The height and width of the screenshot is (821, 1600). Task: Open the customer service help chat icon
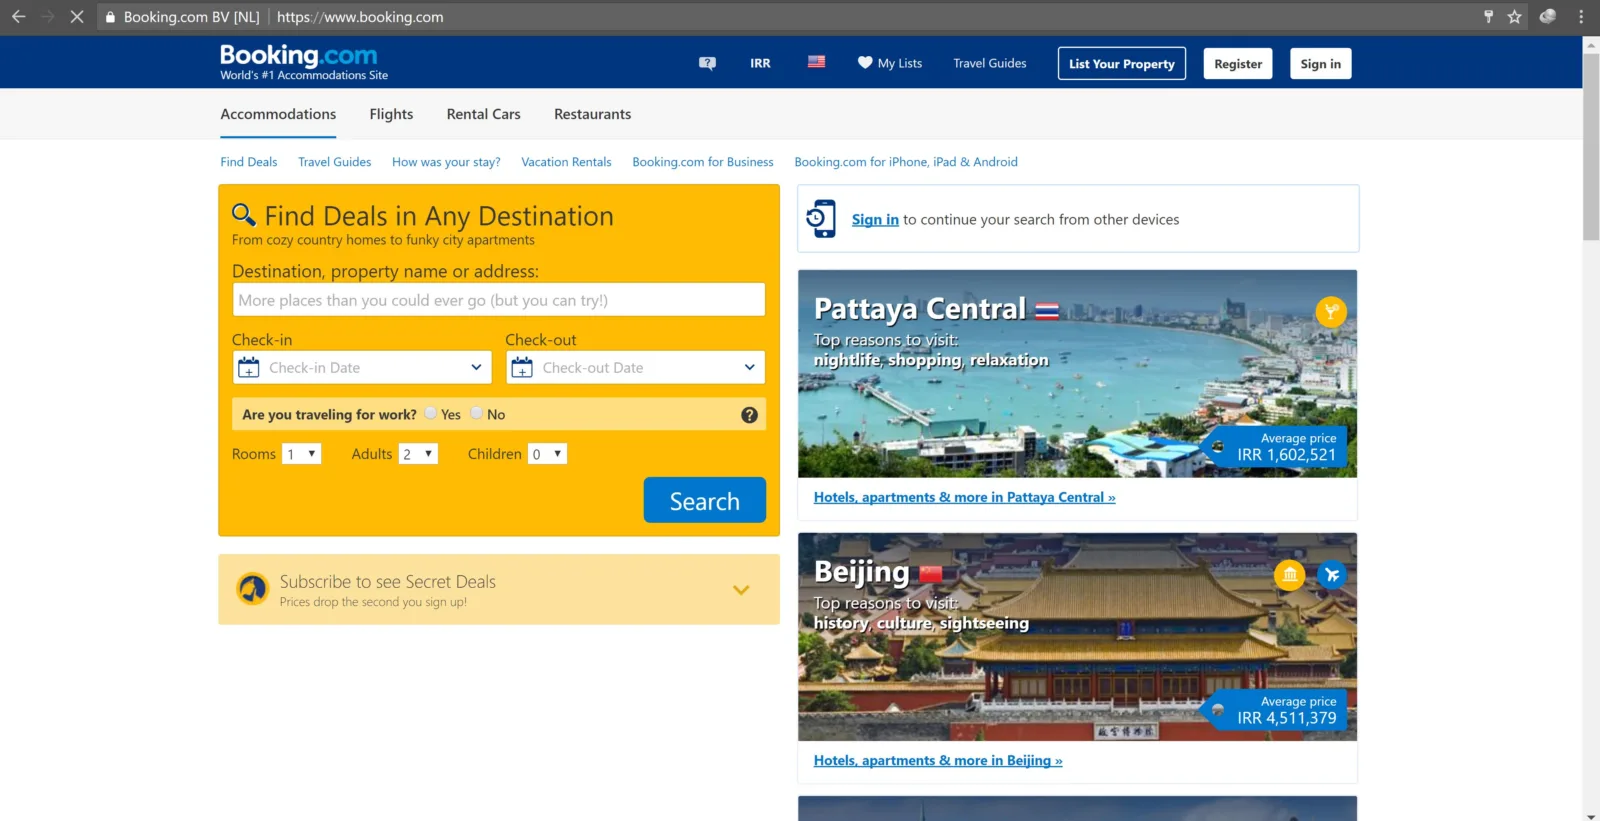tap(707, 63)
